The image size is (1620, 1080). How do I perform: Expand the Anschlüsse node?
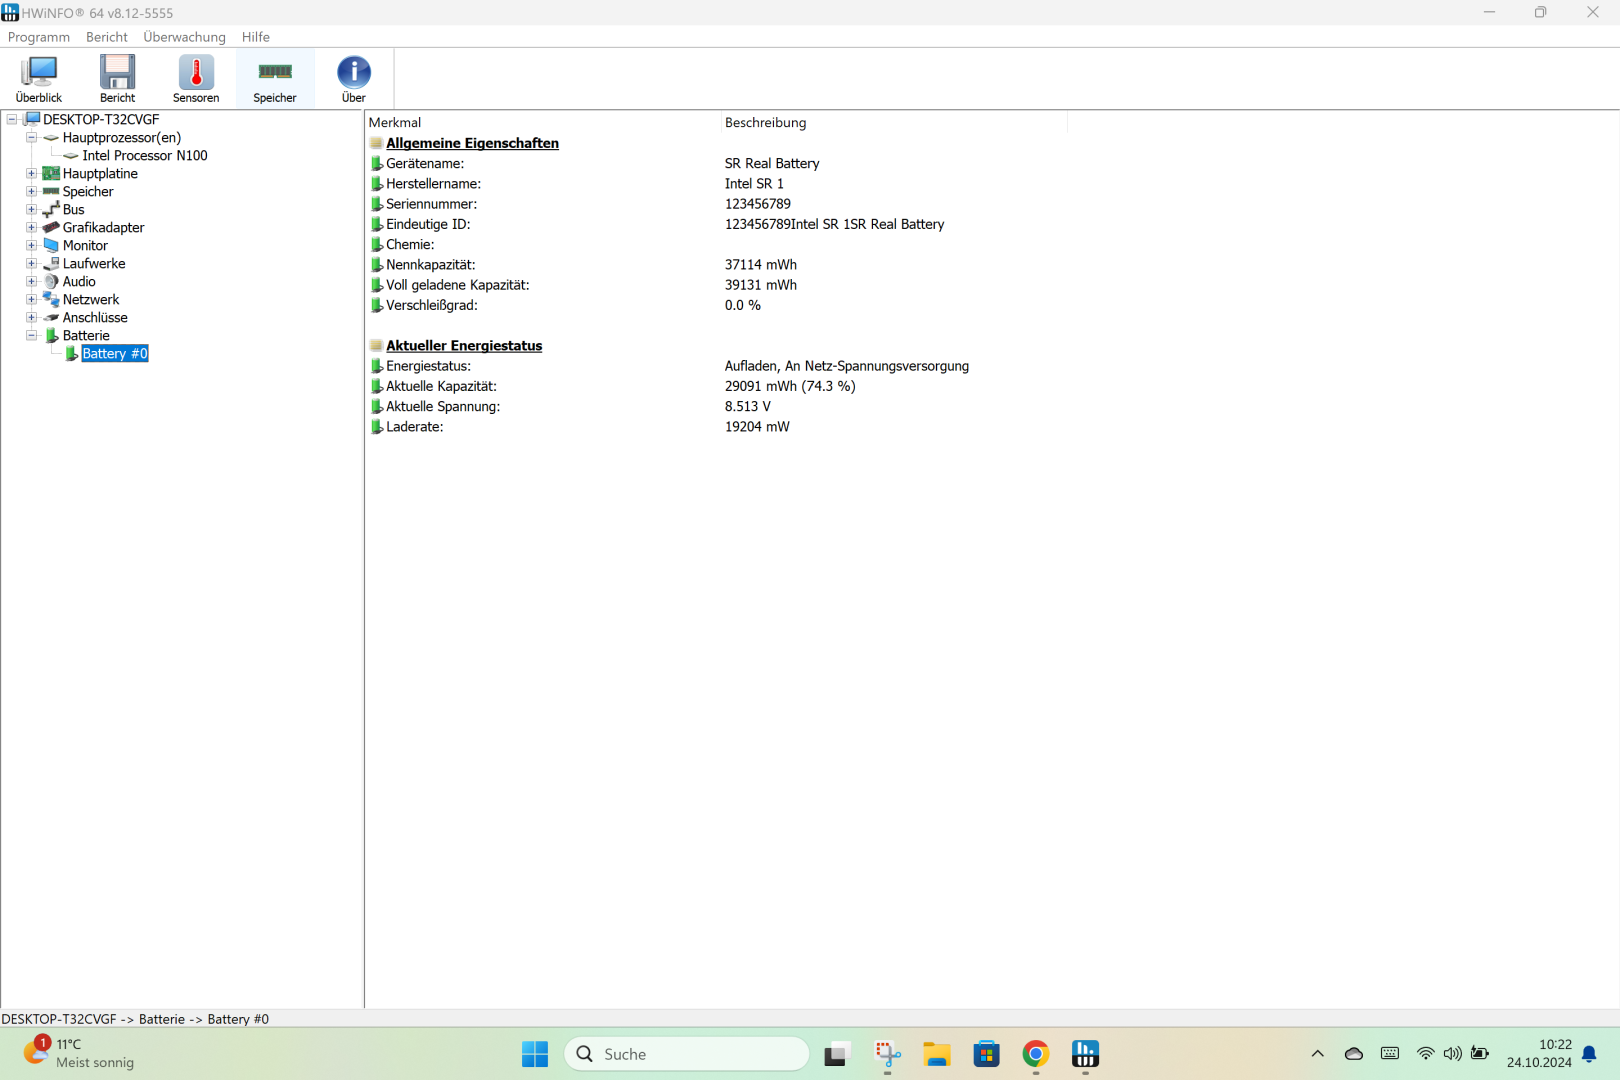(x=31, y=317)
